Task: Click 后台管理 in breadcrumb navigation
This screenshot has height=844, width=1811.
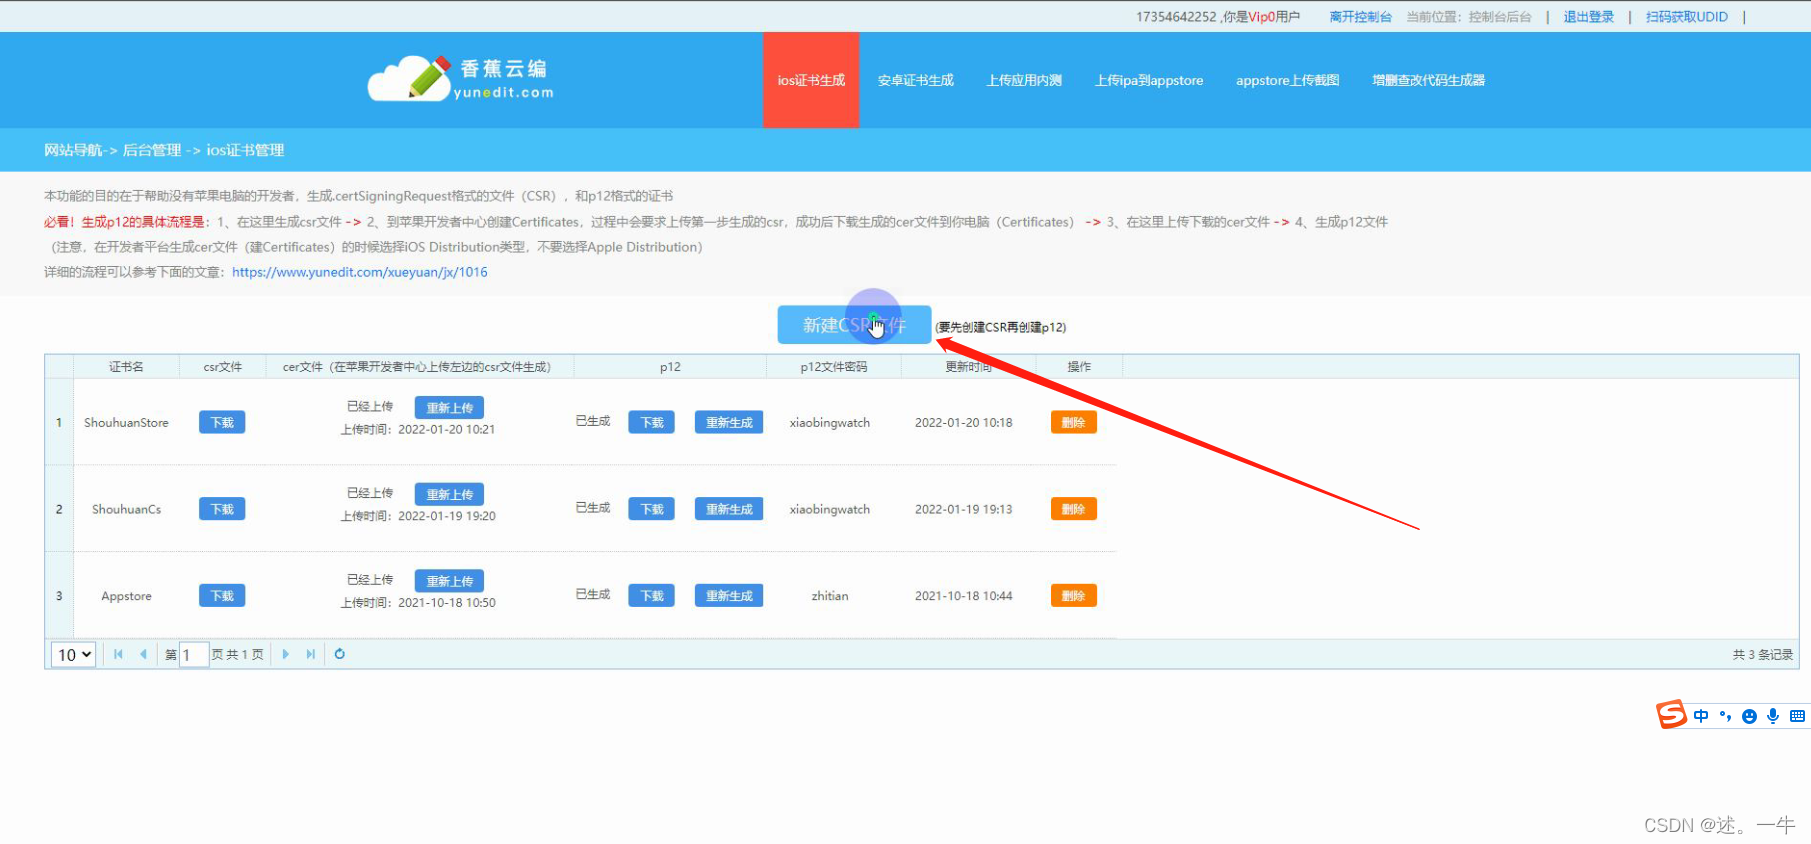Action: pos(152,150)
